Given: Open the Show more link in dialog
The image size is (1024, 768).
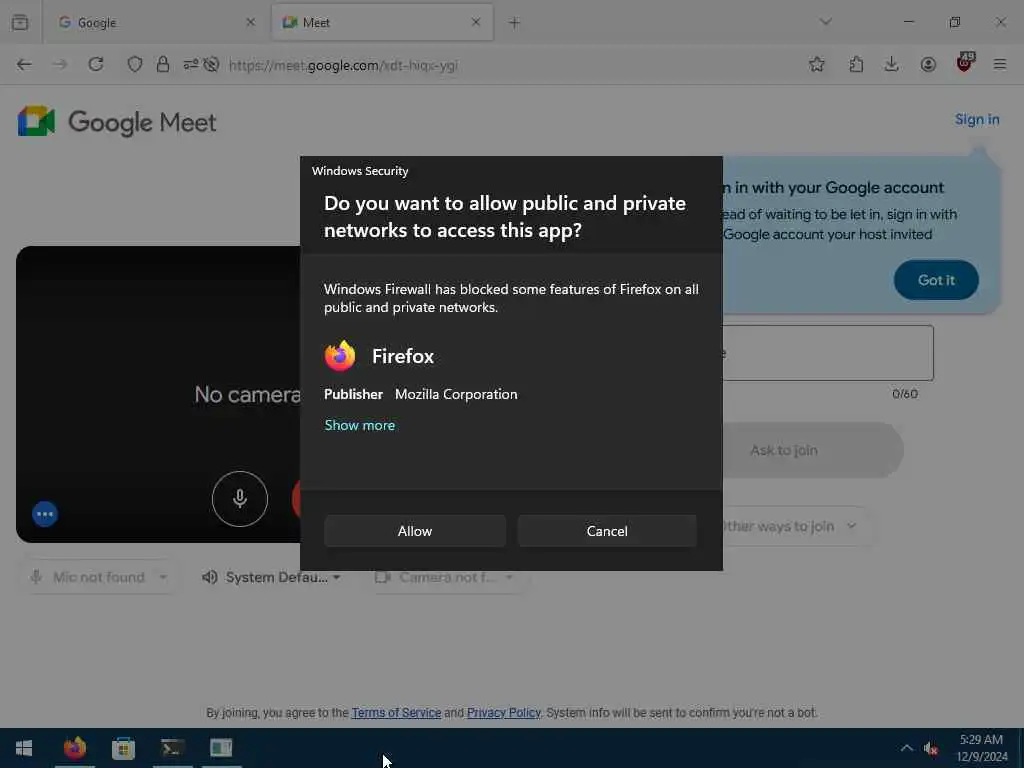Looking at the screenshot, I should click(x=360, y=425).
